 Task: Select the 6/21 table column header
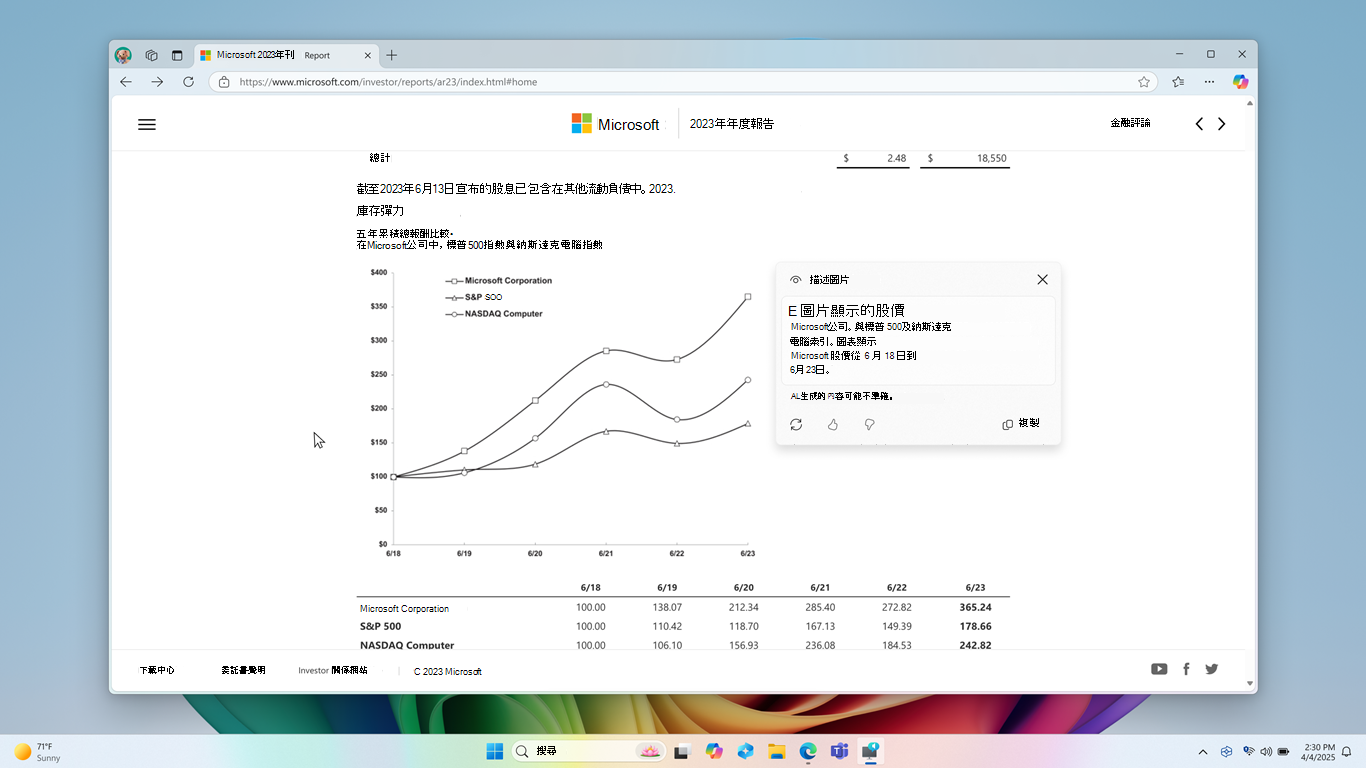820,588
